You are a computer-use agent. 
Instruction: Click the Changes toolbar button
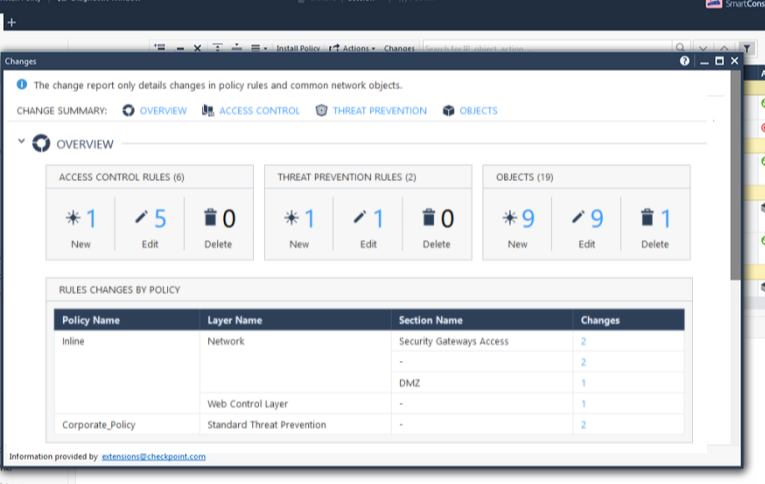[399, 48]
